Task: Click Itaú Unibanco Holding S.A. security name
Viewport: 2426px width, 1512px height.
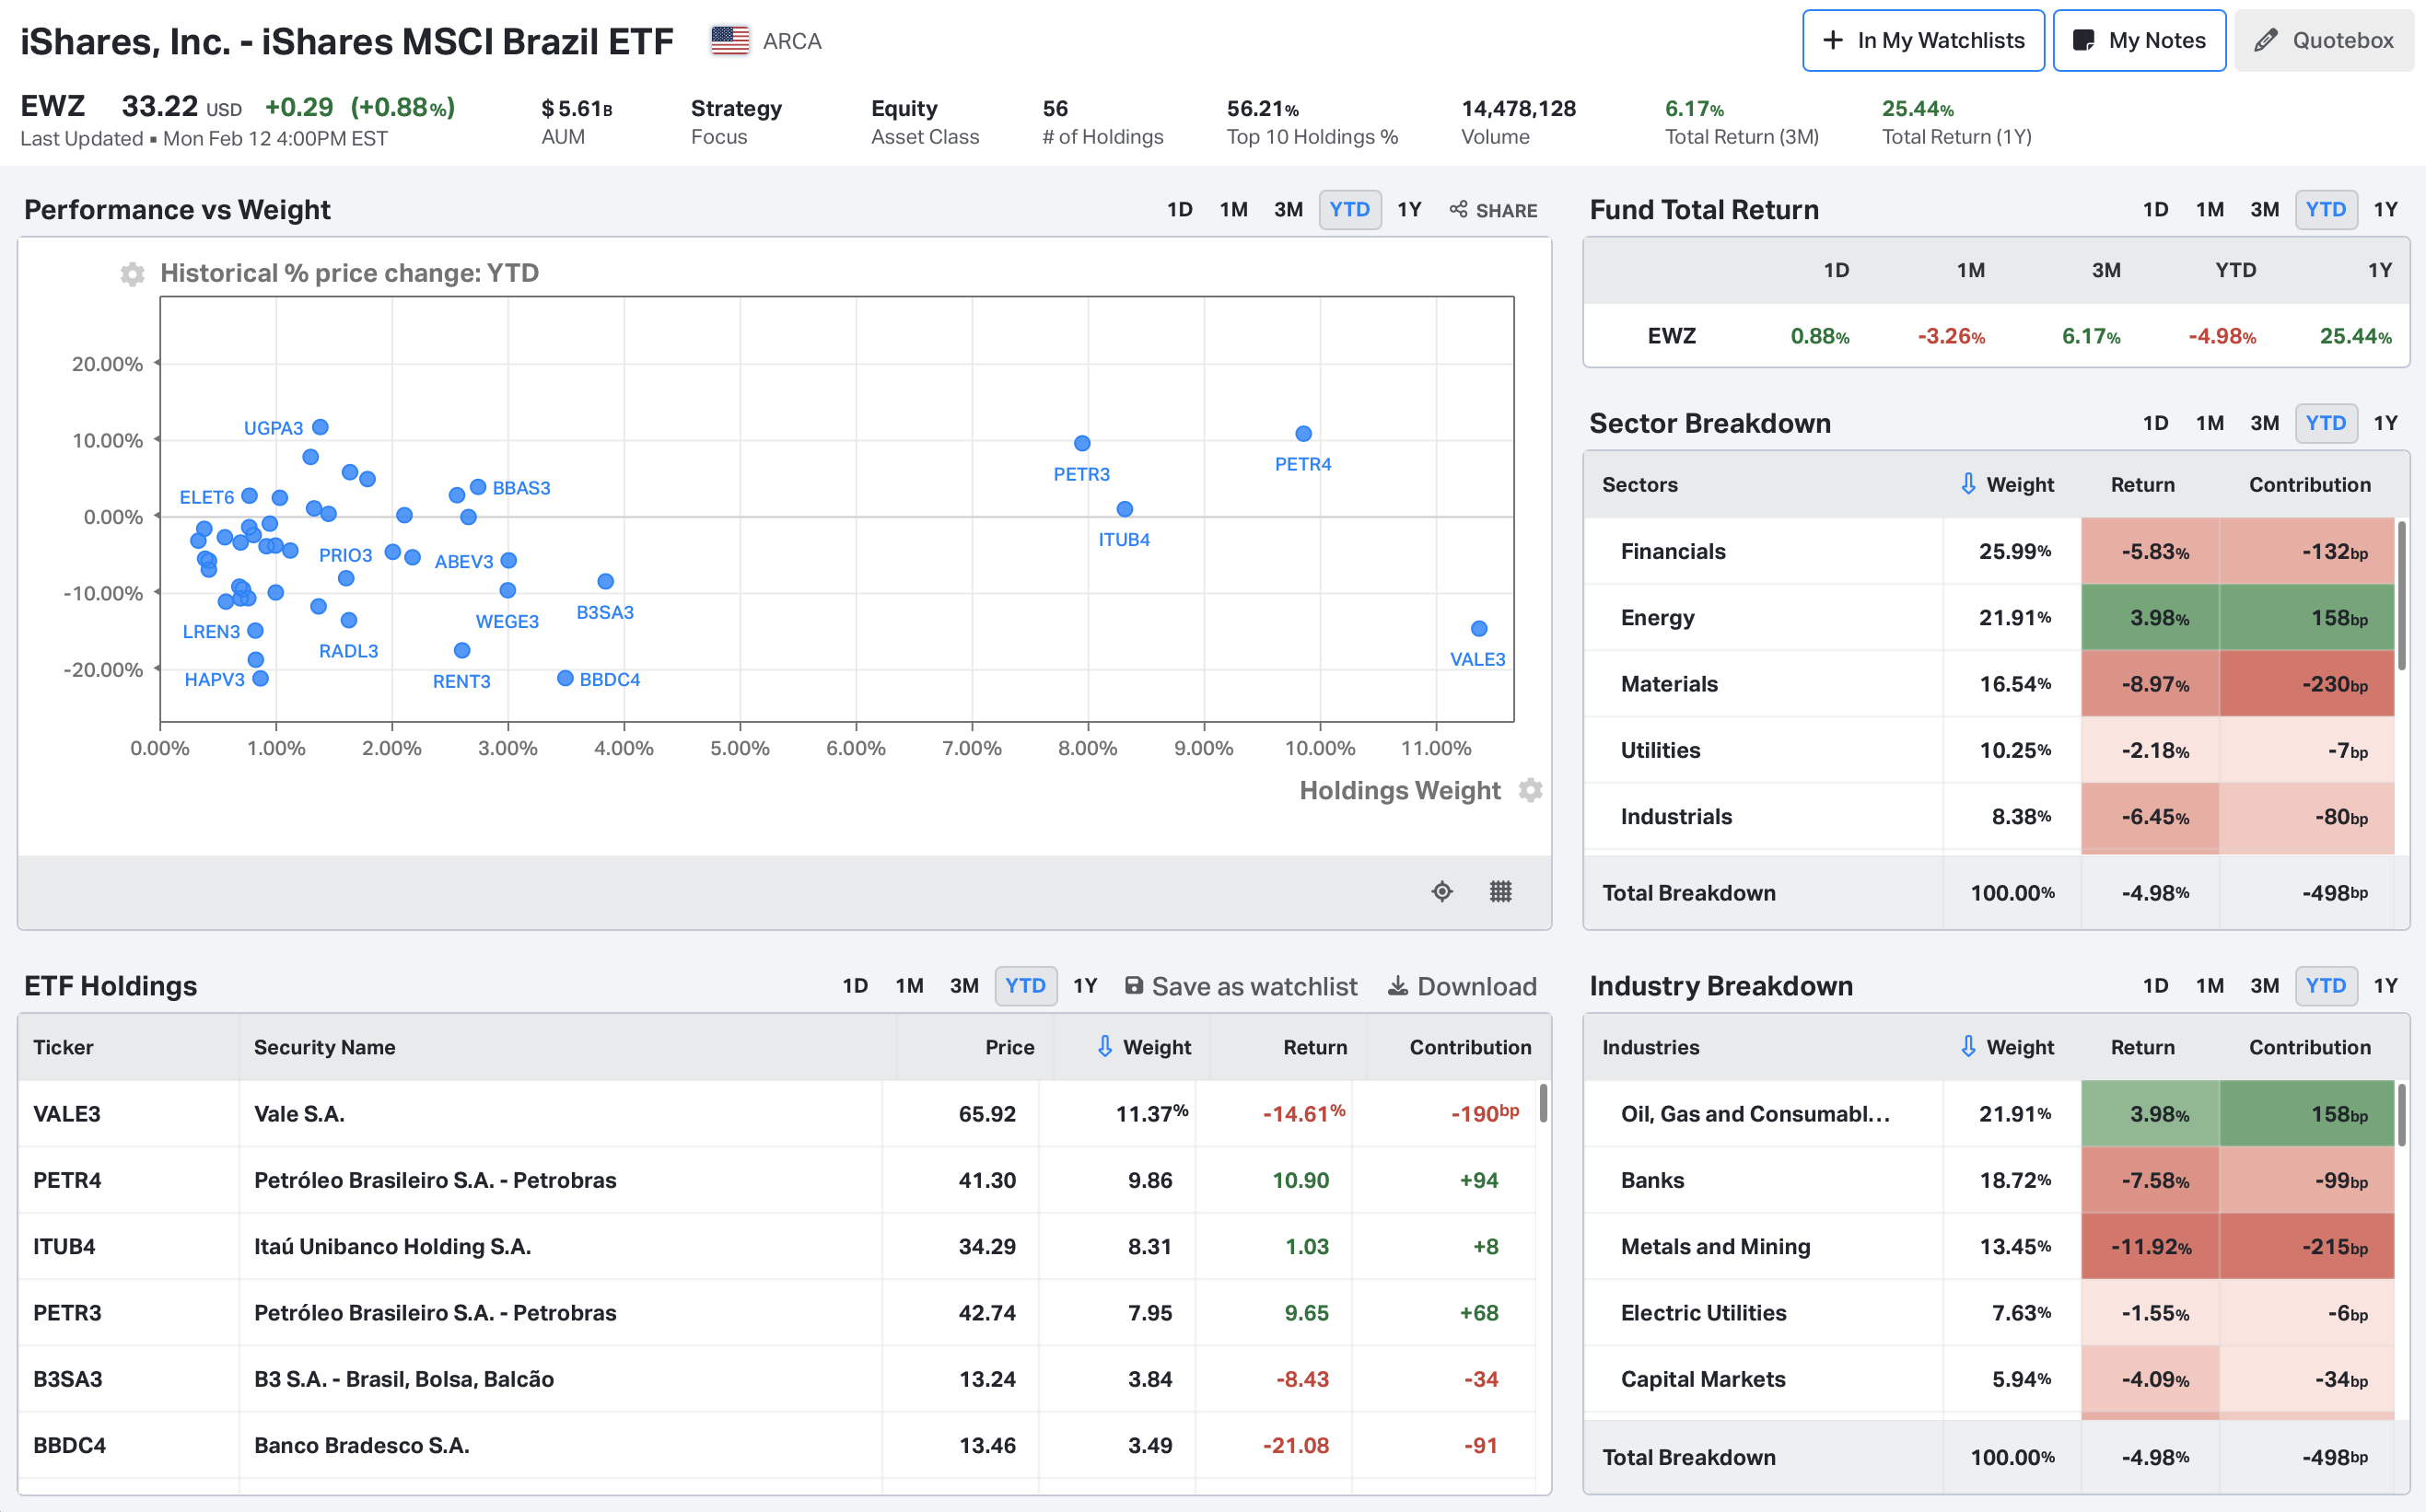Action: pyautogui.click(x=393, y=1247)
